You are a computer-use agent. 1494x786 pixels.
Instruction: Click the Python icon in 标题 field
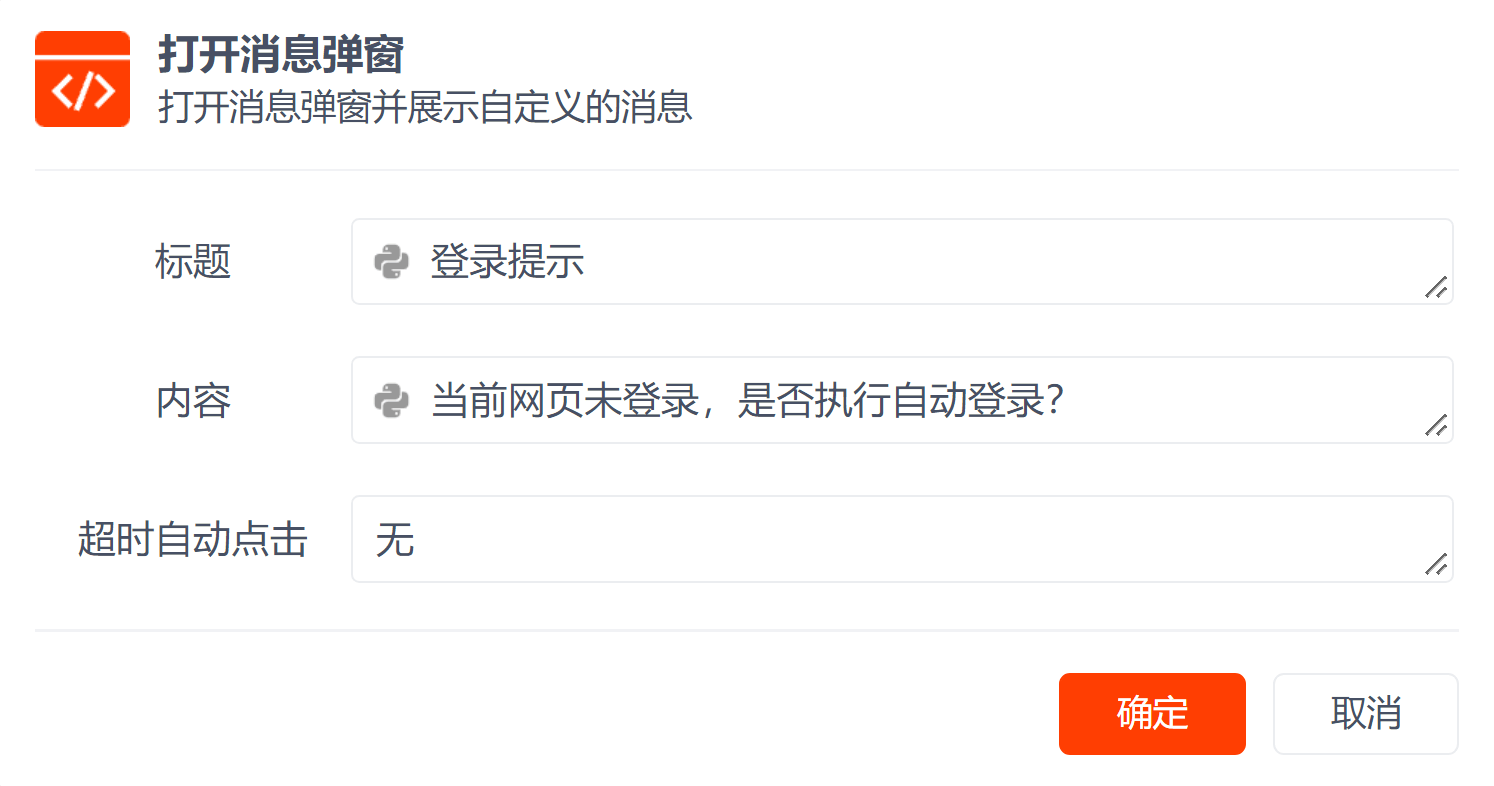coord(391,262)
